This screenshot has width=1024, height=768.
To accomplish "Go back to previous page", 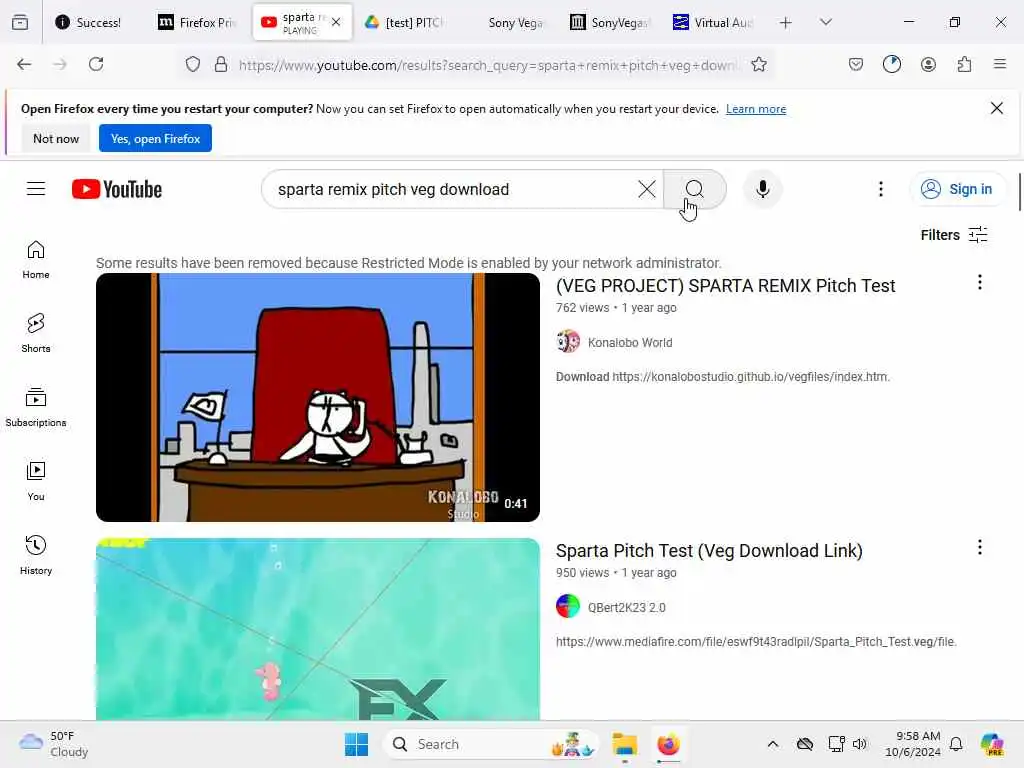I will pyautogui.click(x=24, y=64).
